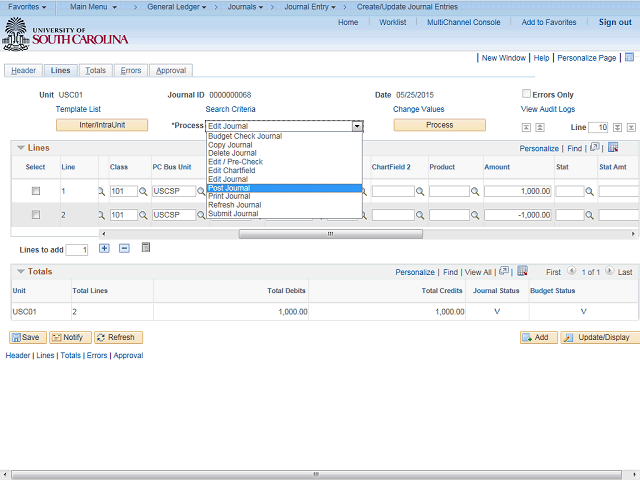Click the Process button
The width and height of the screenshot is (640, 480).
439,125
